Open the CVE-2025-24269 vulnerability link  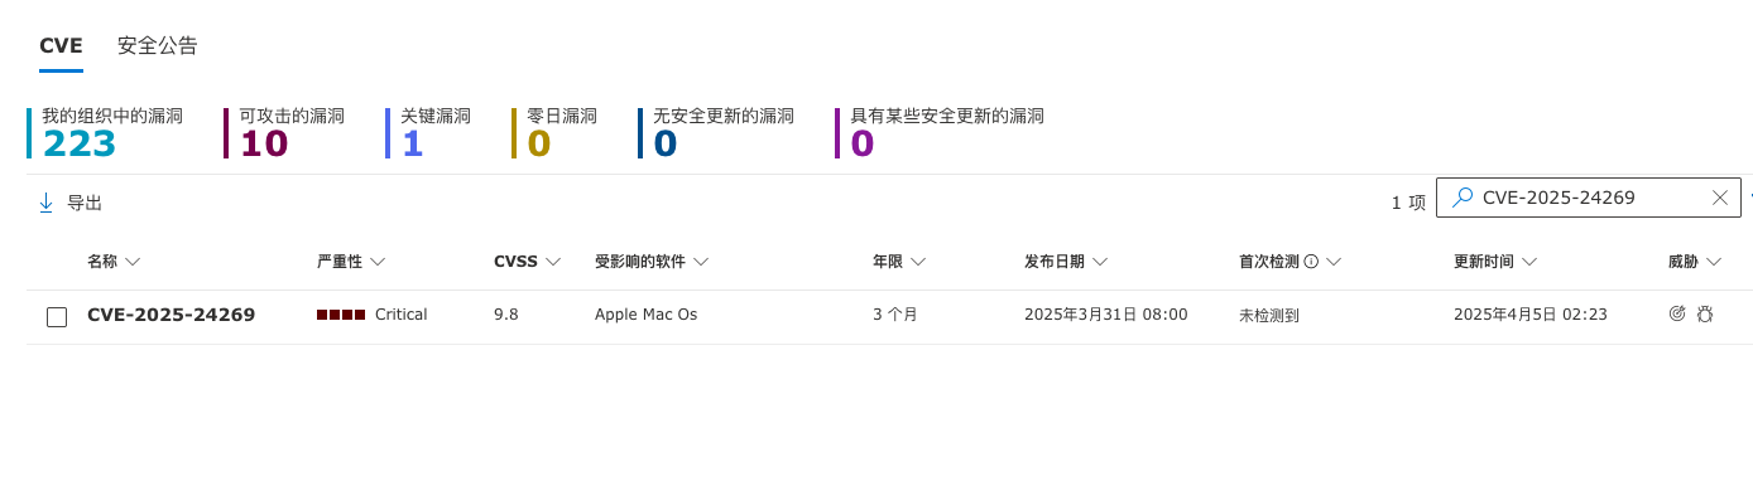pos(171,314)
